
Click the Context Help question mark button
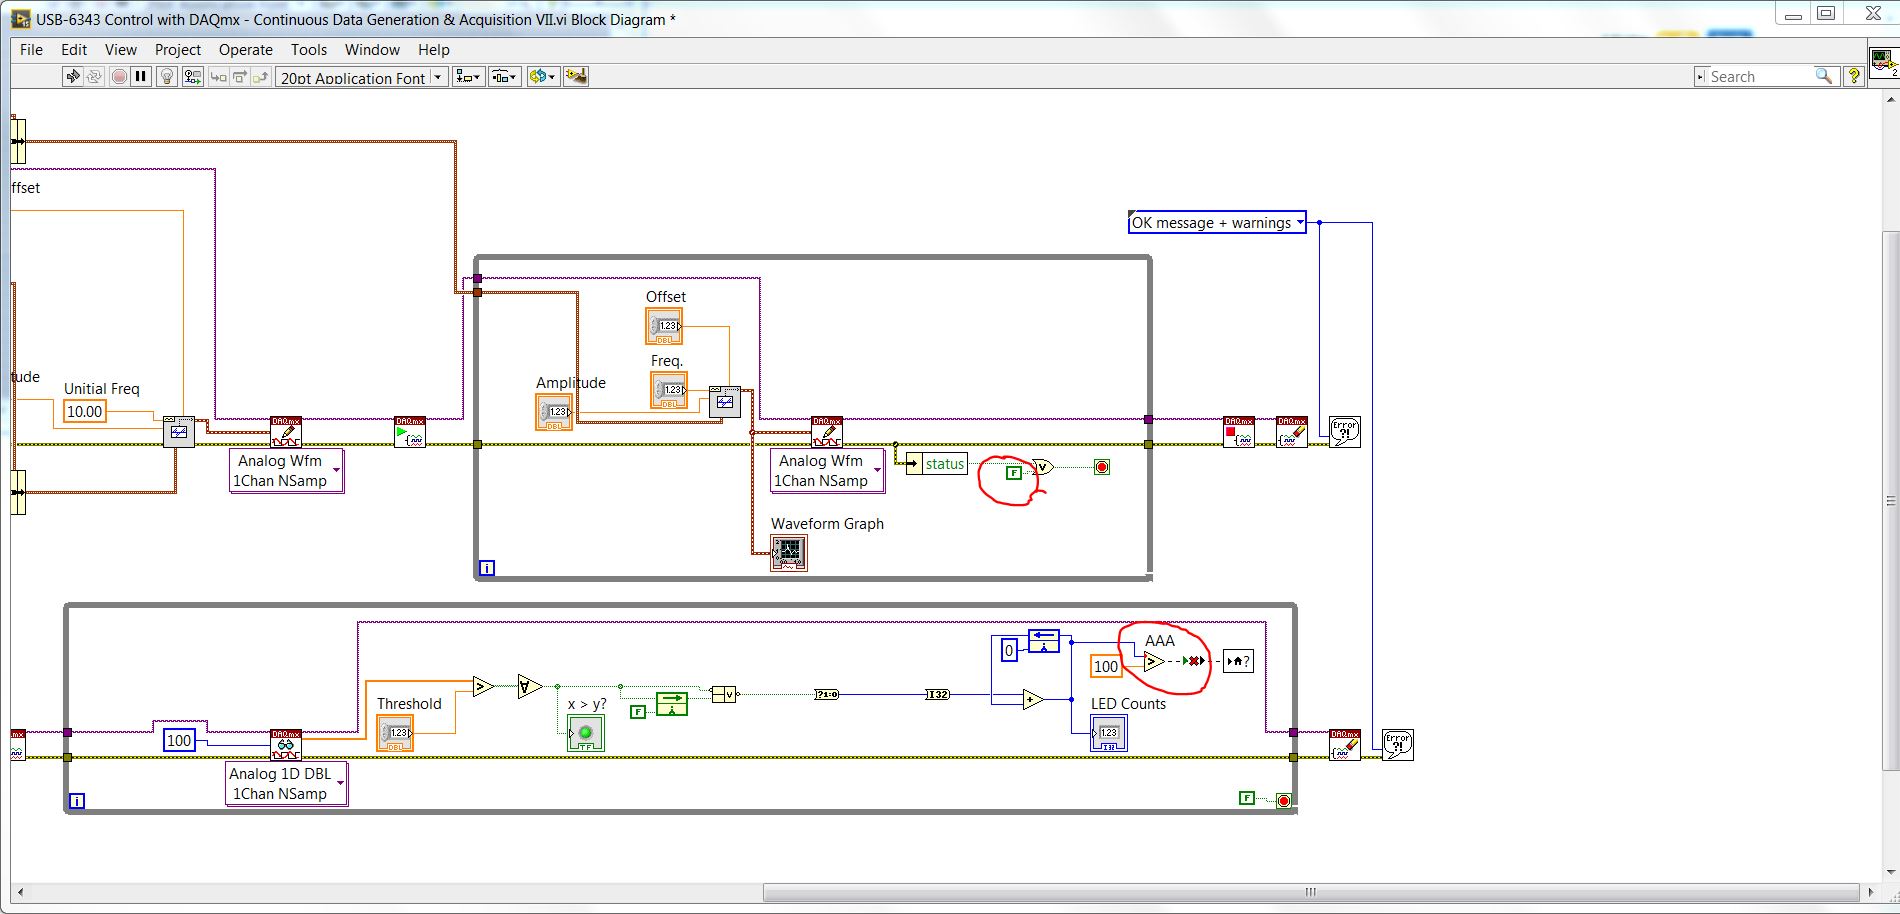coord(1853,77)
